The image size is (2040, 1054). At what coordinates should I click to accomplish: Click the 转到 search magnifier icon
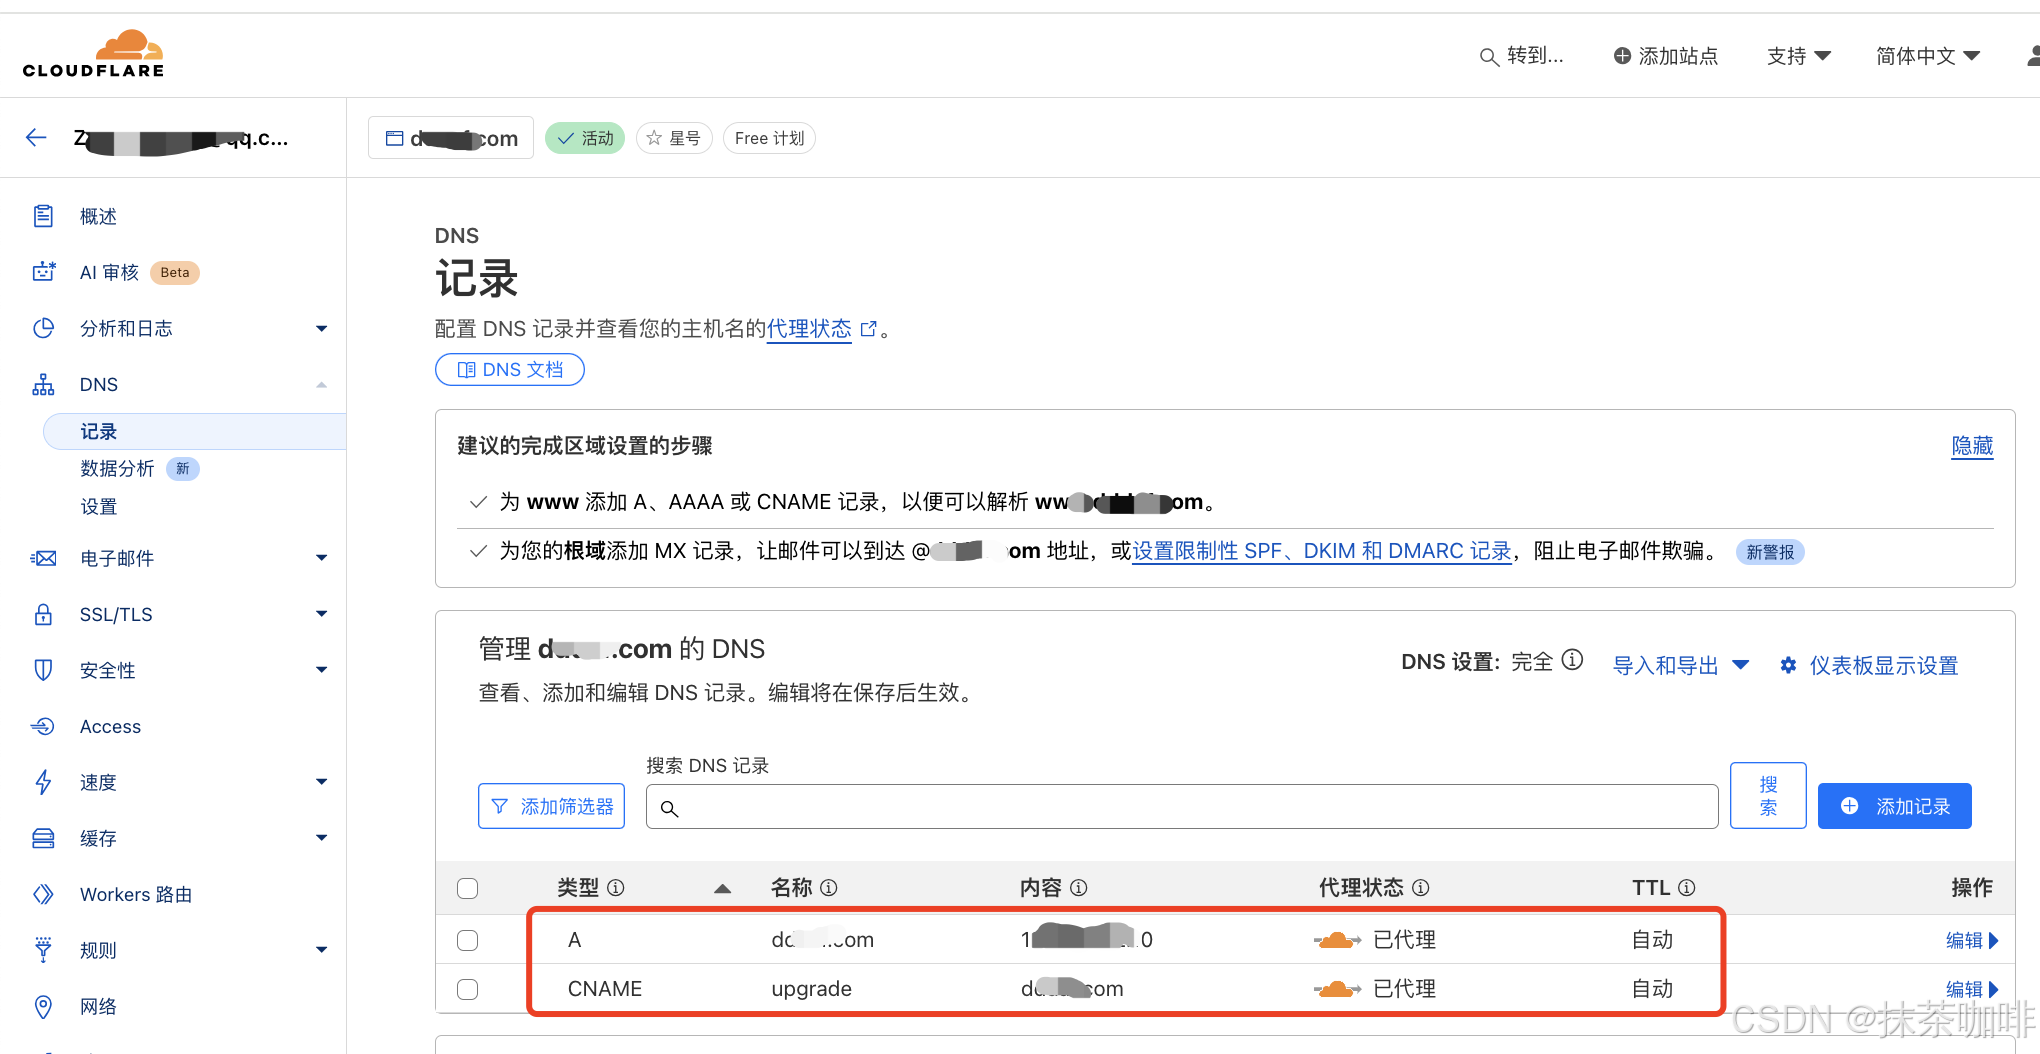[x=1489, y=57]
